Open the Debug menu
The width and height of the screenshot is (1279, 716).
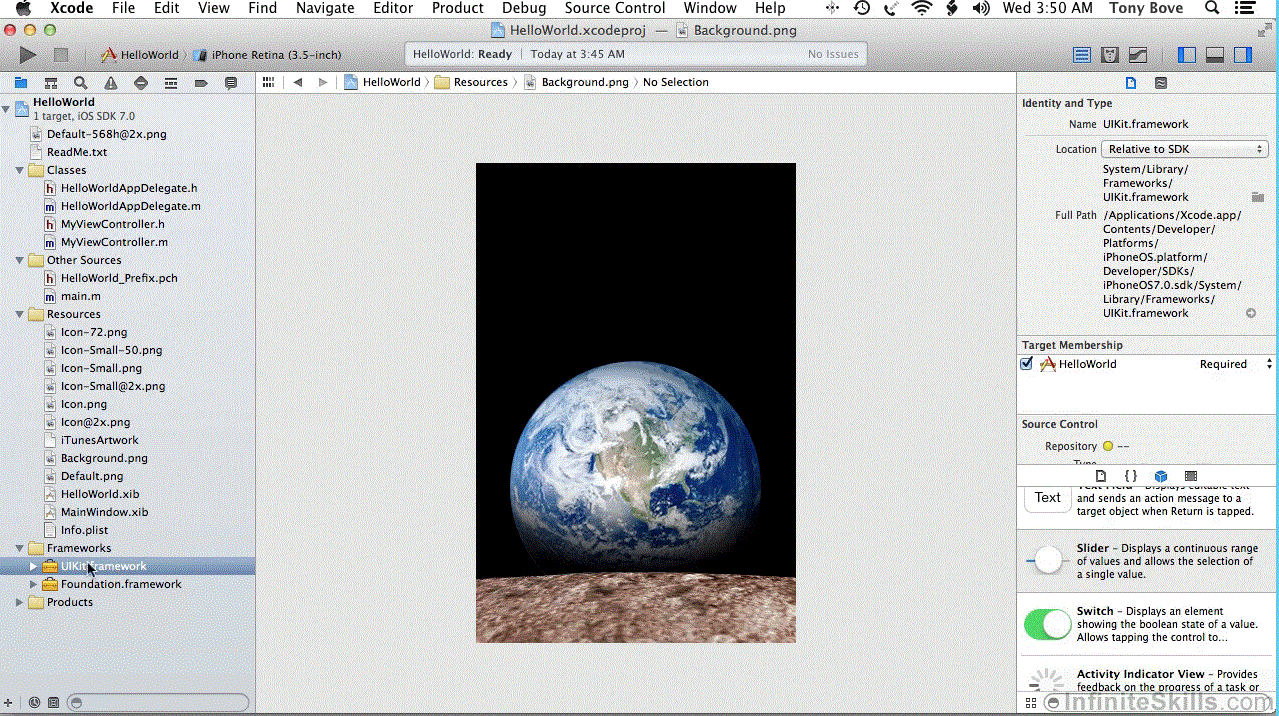(524, 8)
